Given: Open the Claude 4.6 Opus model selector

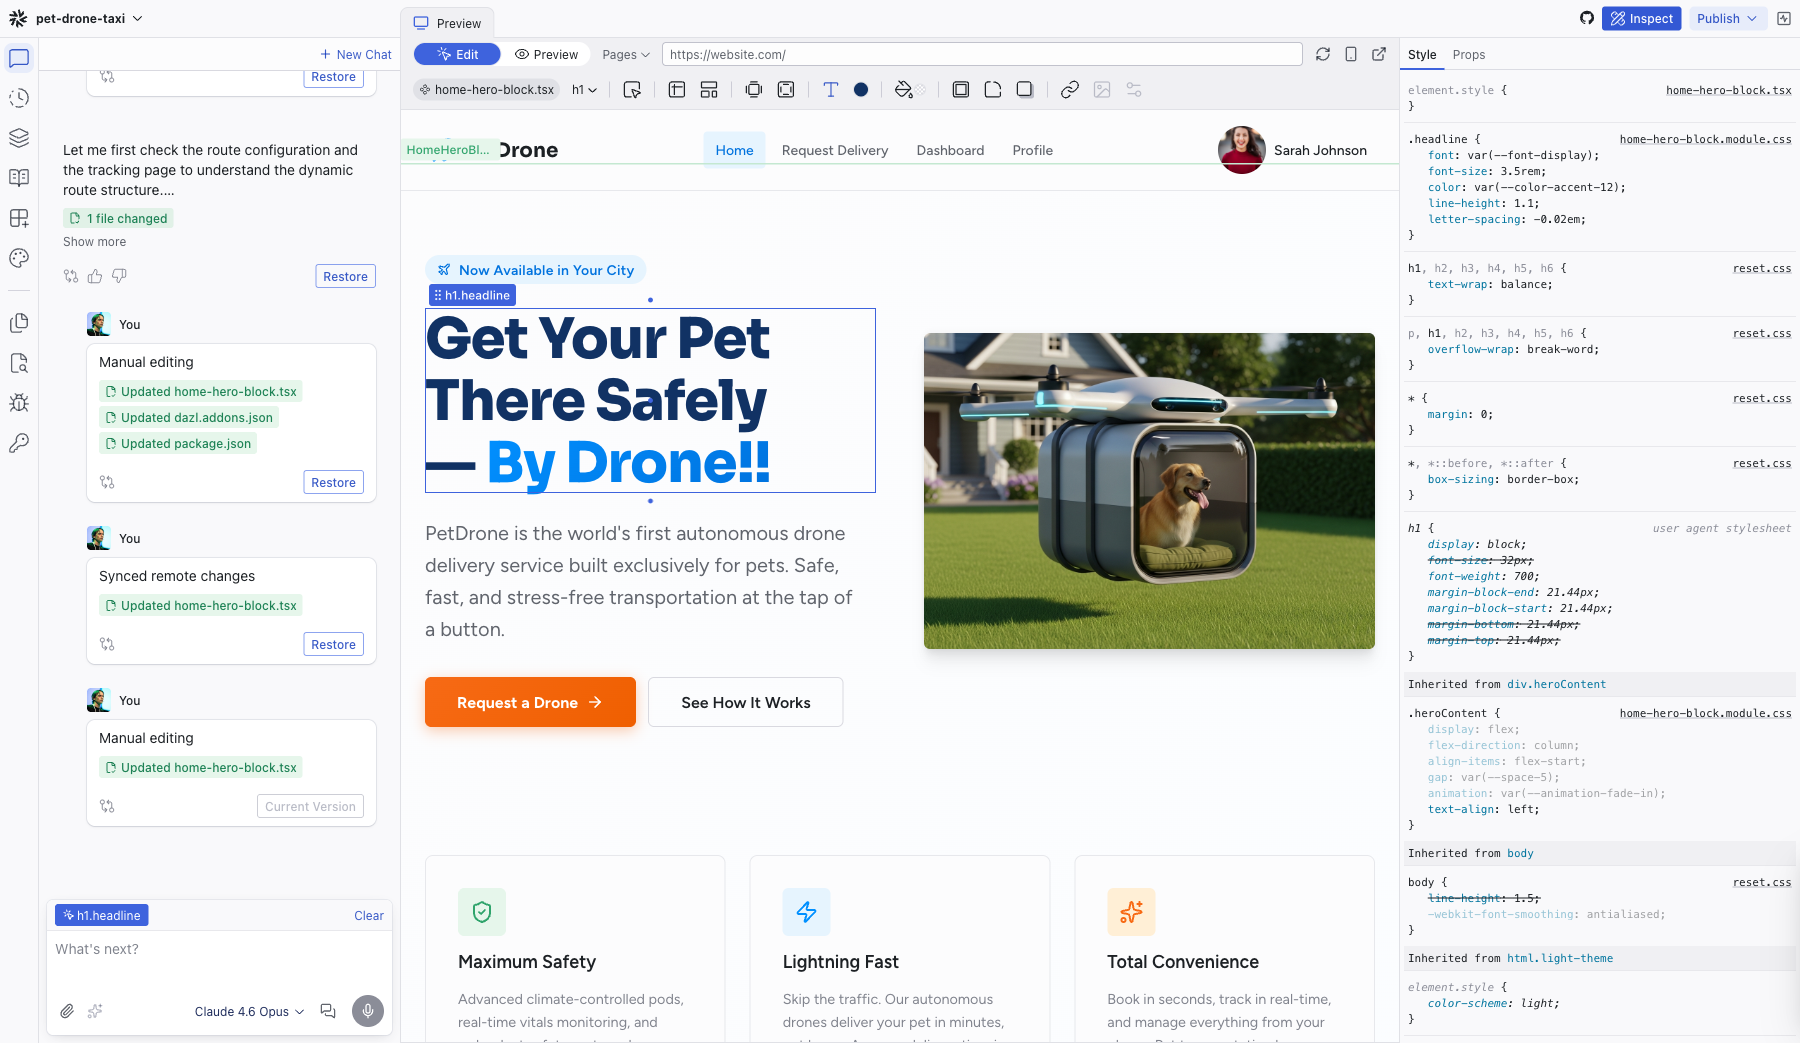Looking at the screenshot, I should tap(249, 1011).
